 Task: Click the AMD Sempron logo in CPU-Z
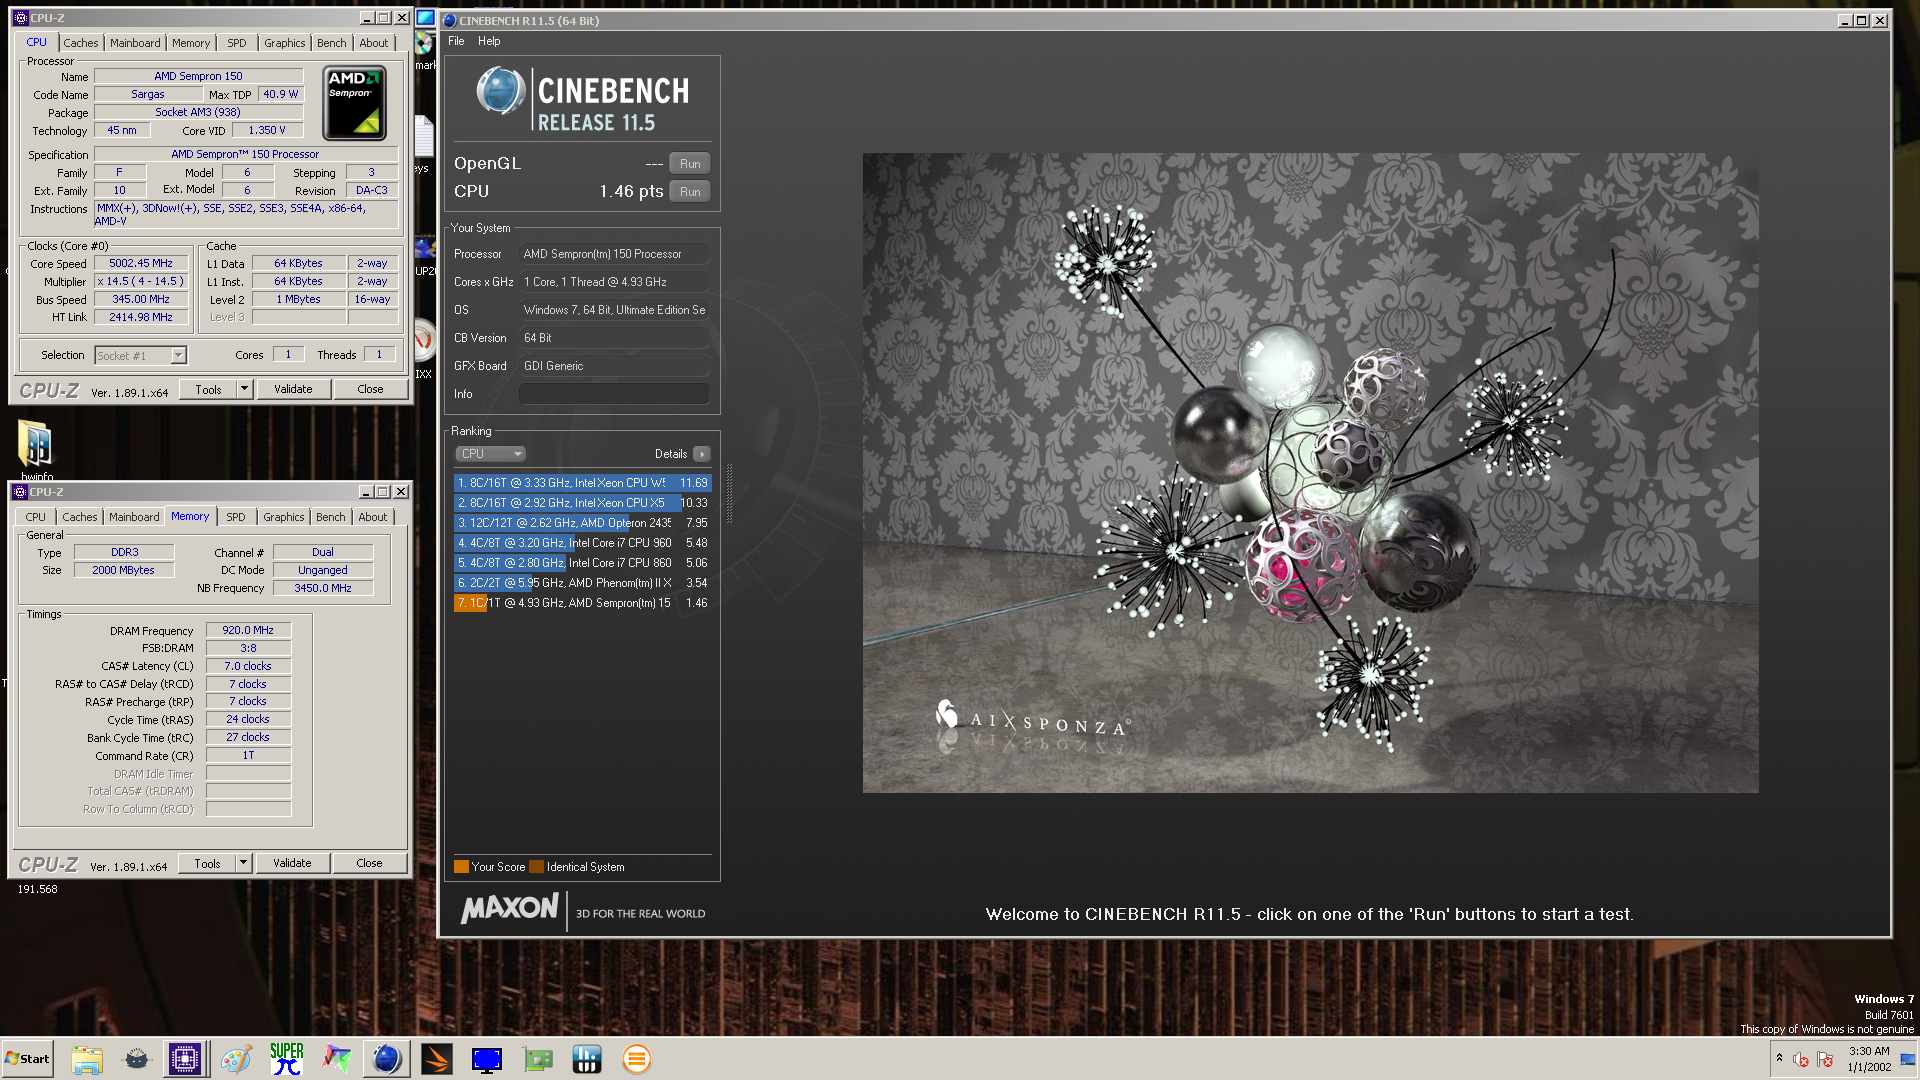[x=354, y=103]
